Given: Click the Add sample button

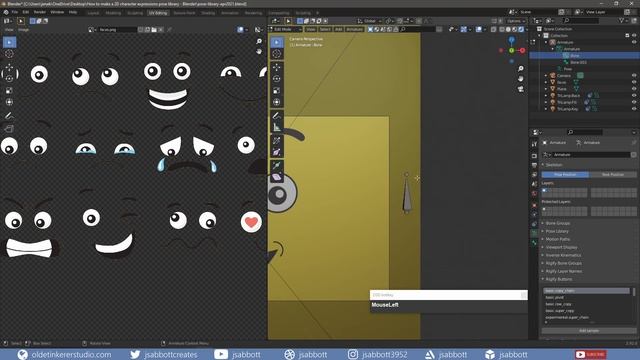Looking at the screenshot, I should [589, 331].
